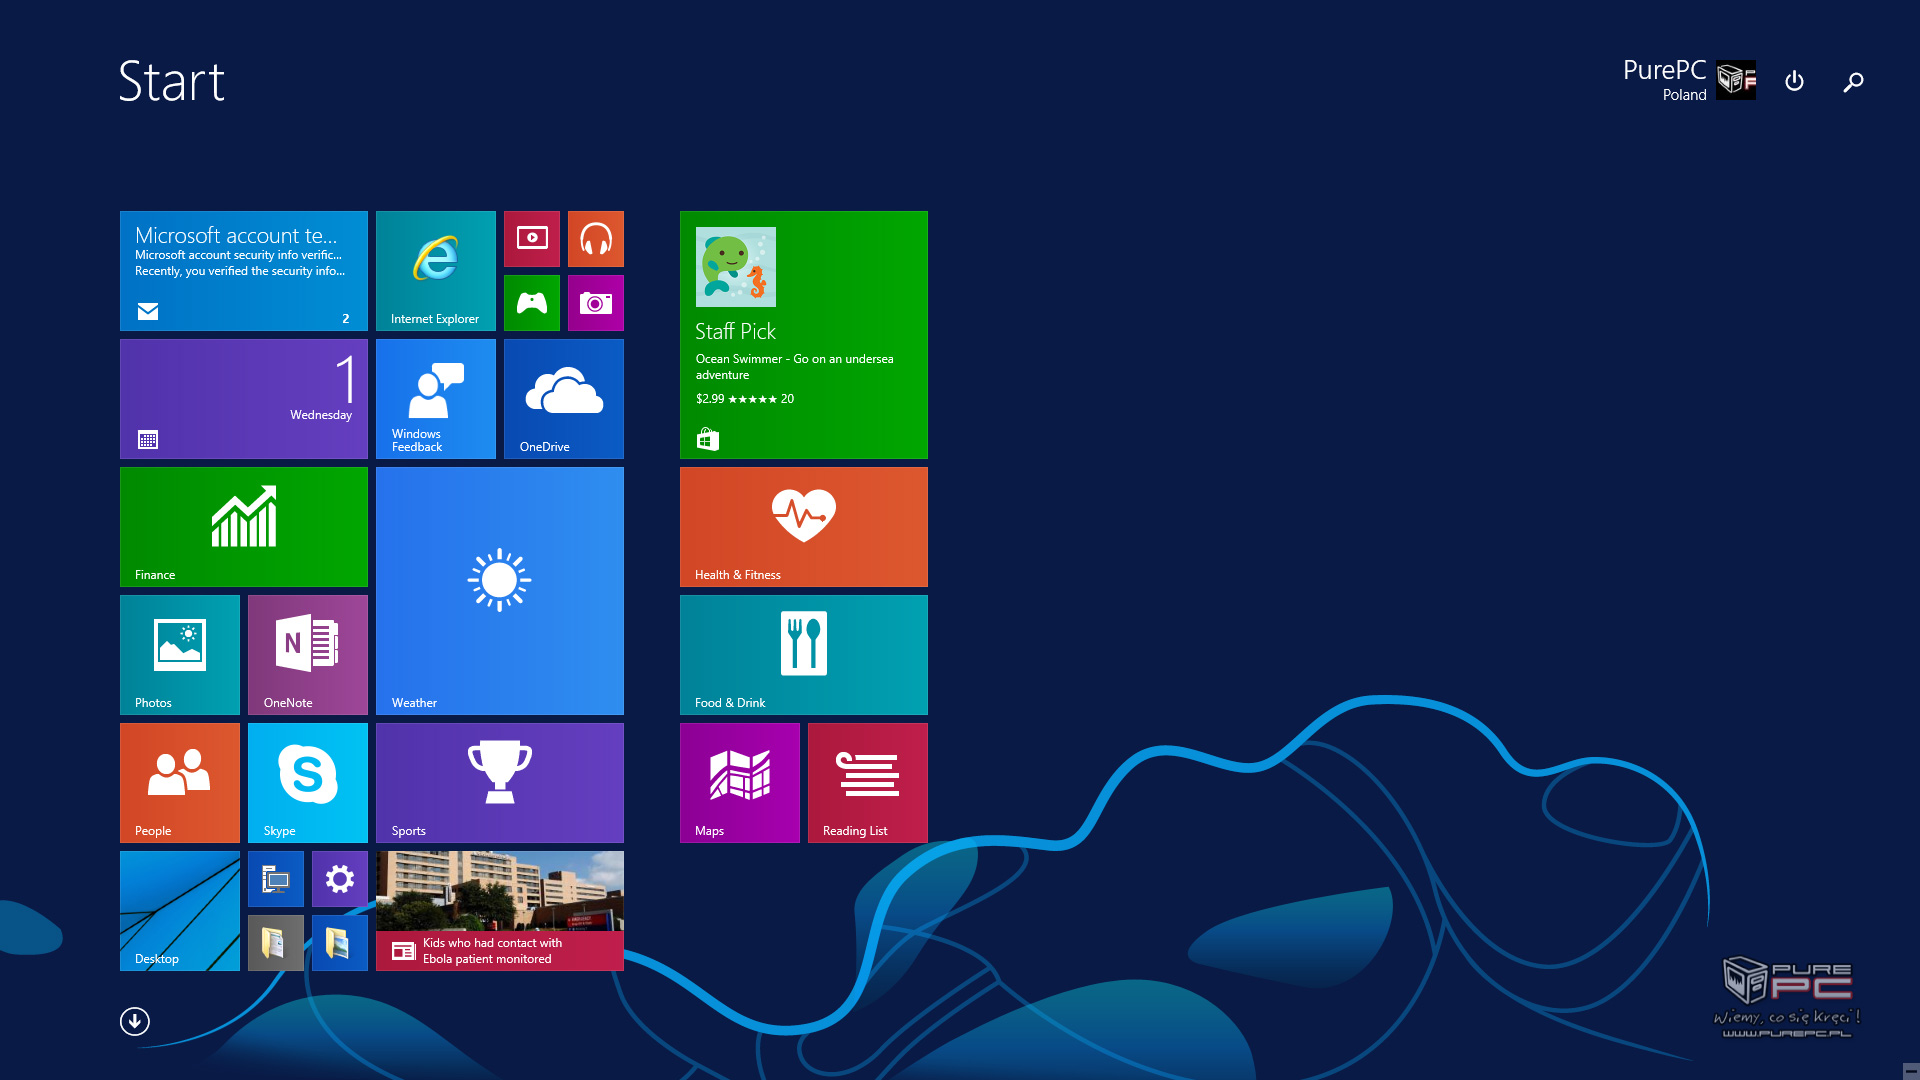Viewport: 1920px width, 1080px height.
Task: Open the Desktop tile
Action: (x=180, y=911)
